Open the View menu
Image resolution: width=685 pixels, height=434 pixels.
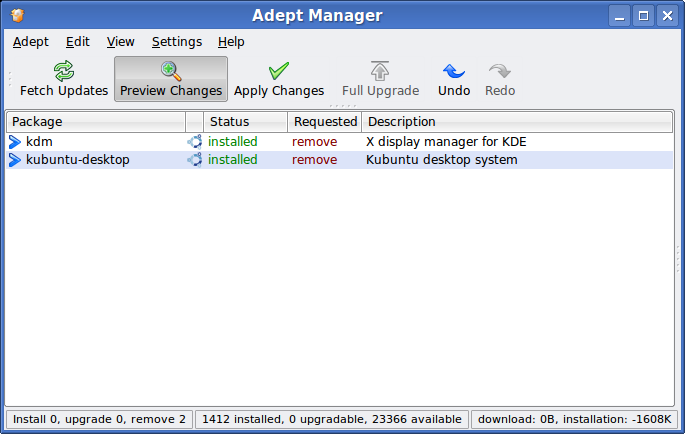[x=121, y=42]
